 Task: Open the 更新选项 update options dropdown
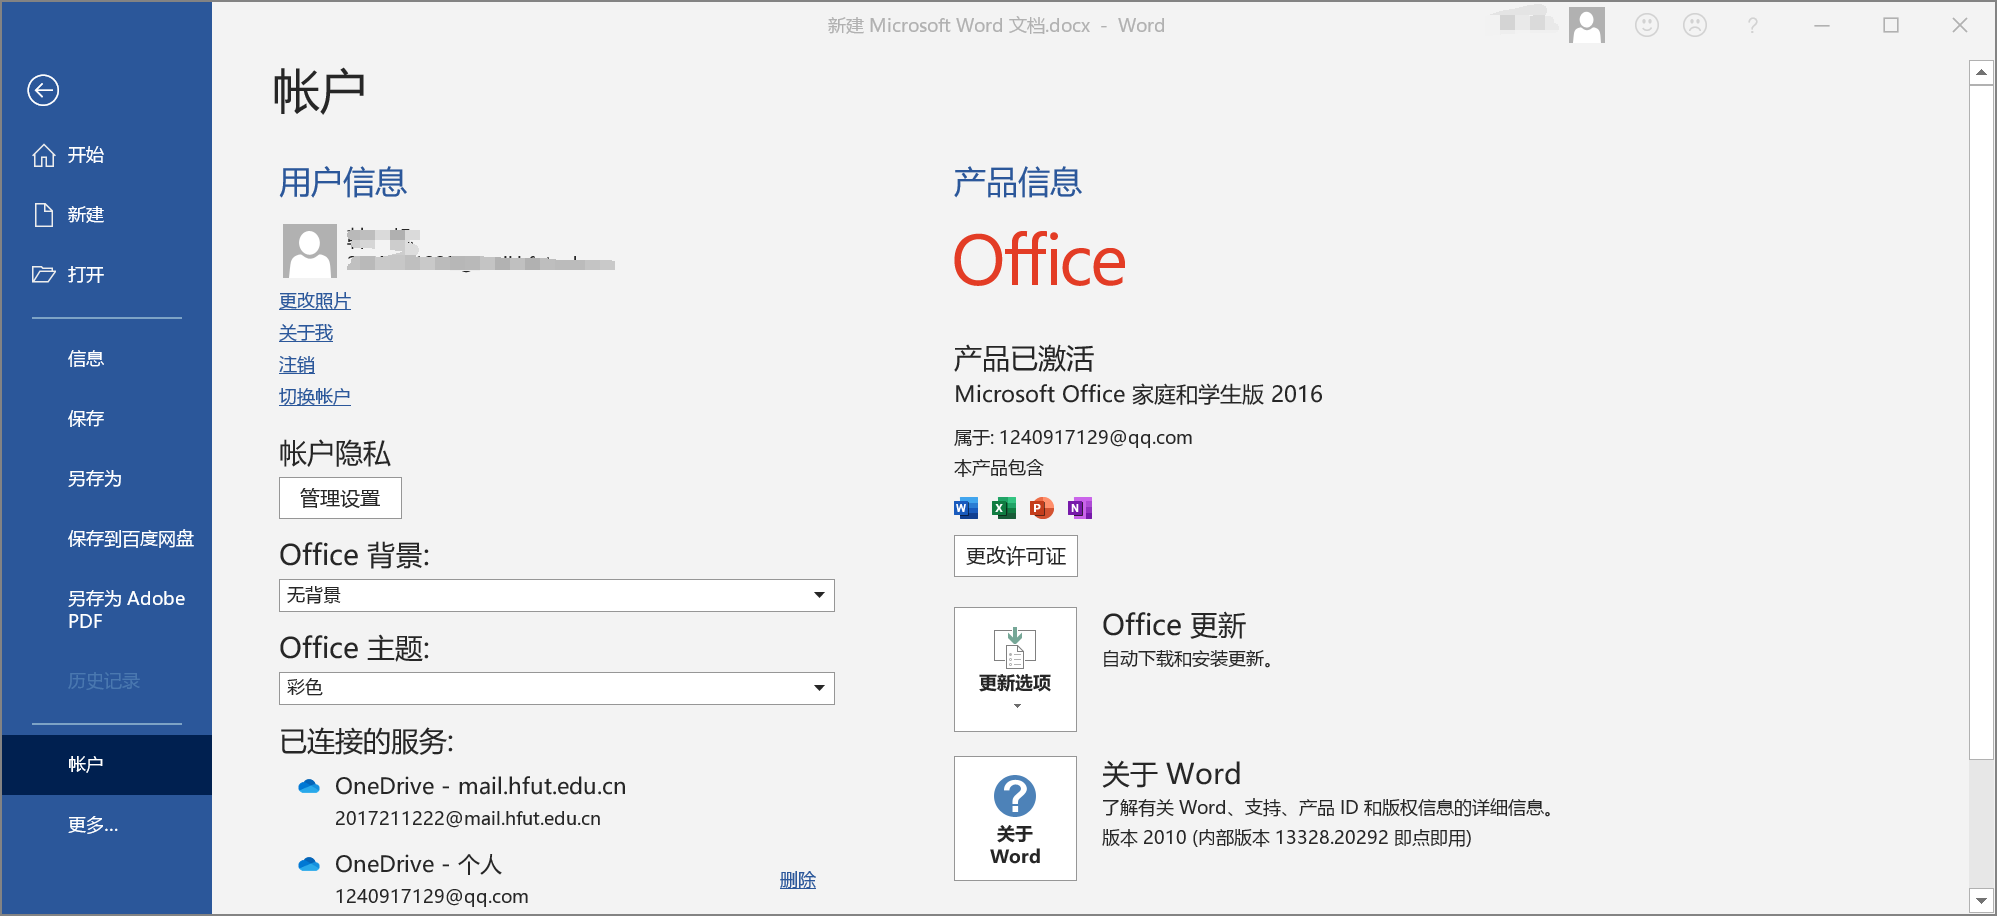point(1015,669)
